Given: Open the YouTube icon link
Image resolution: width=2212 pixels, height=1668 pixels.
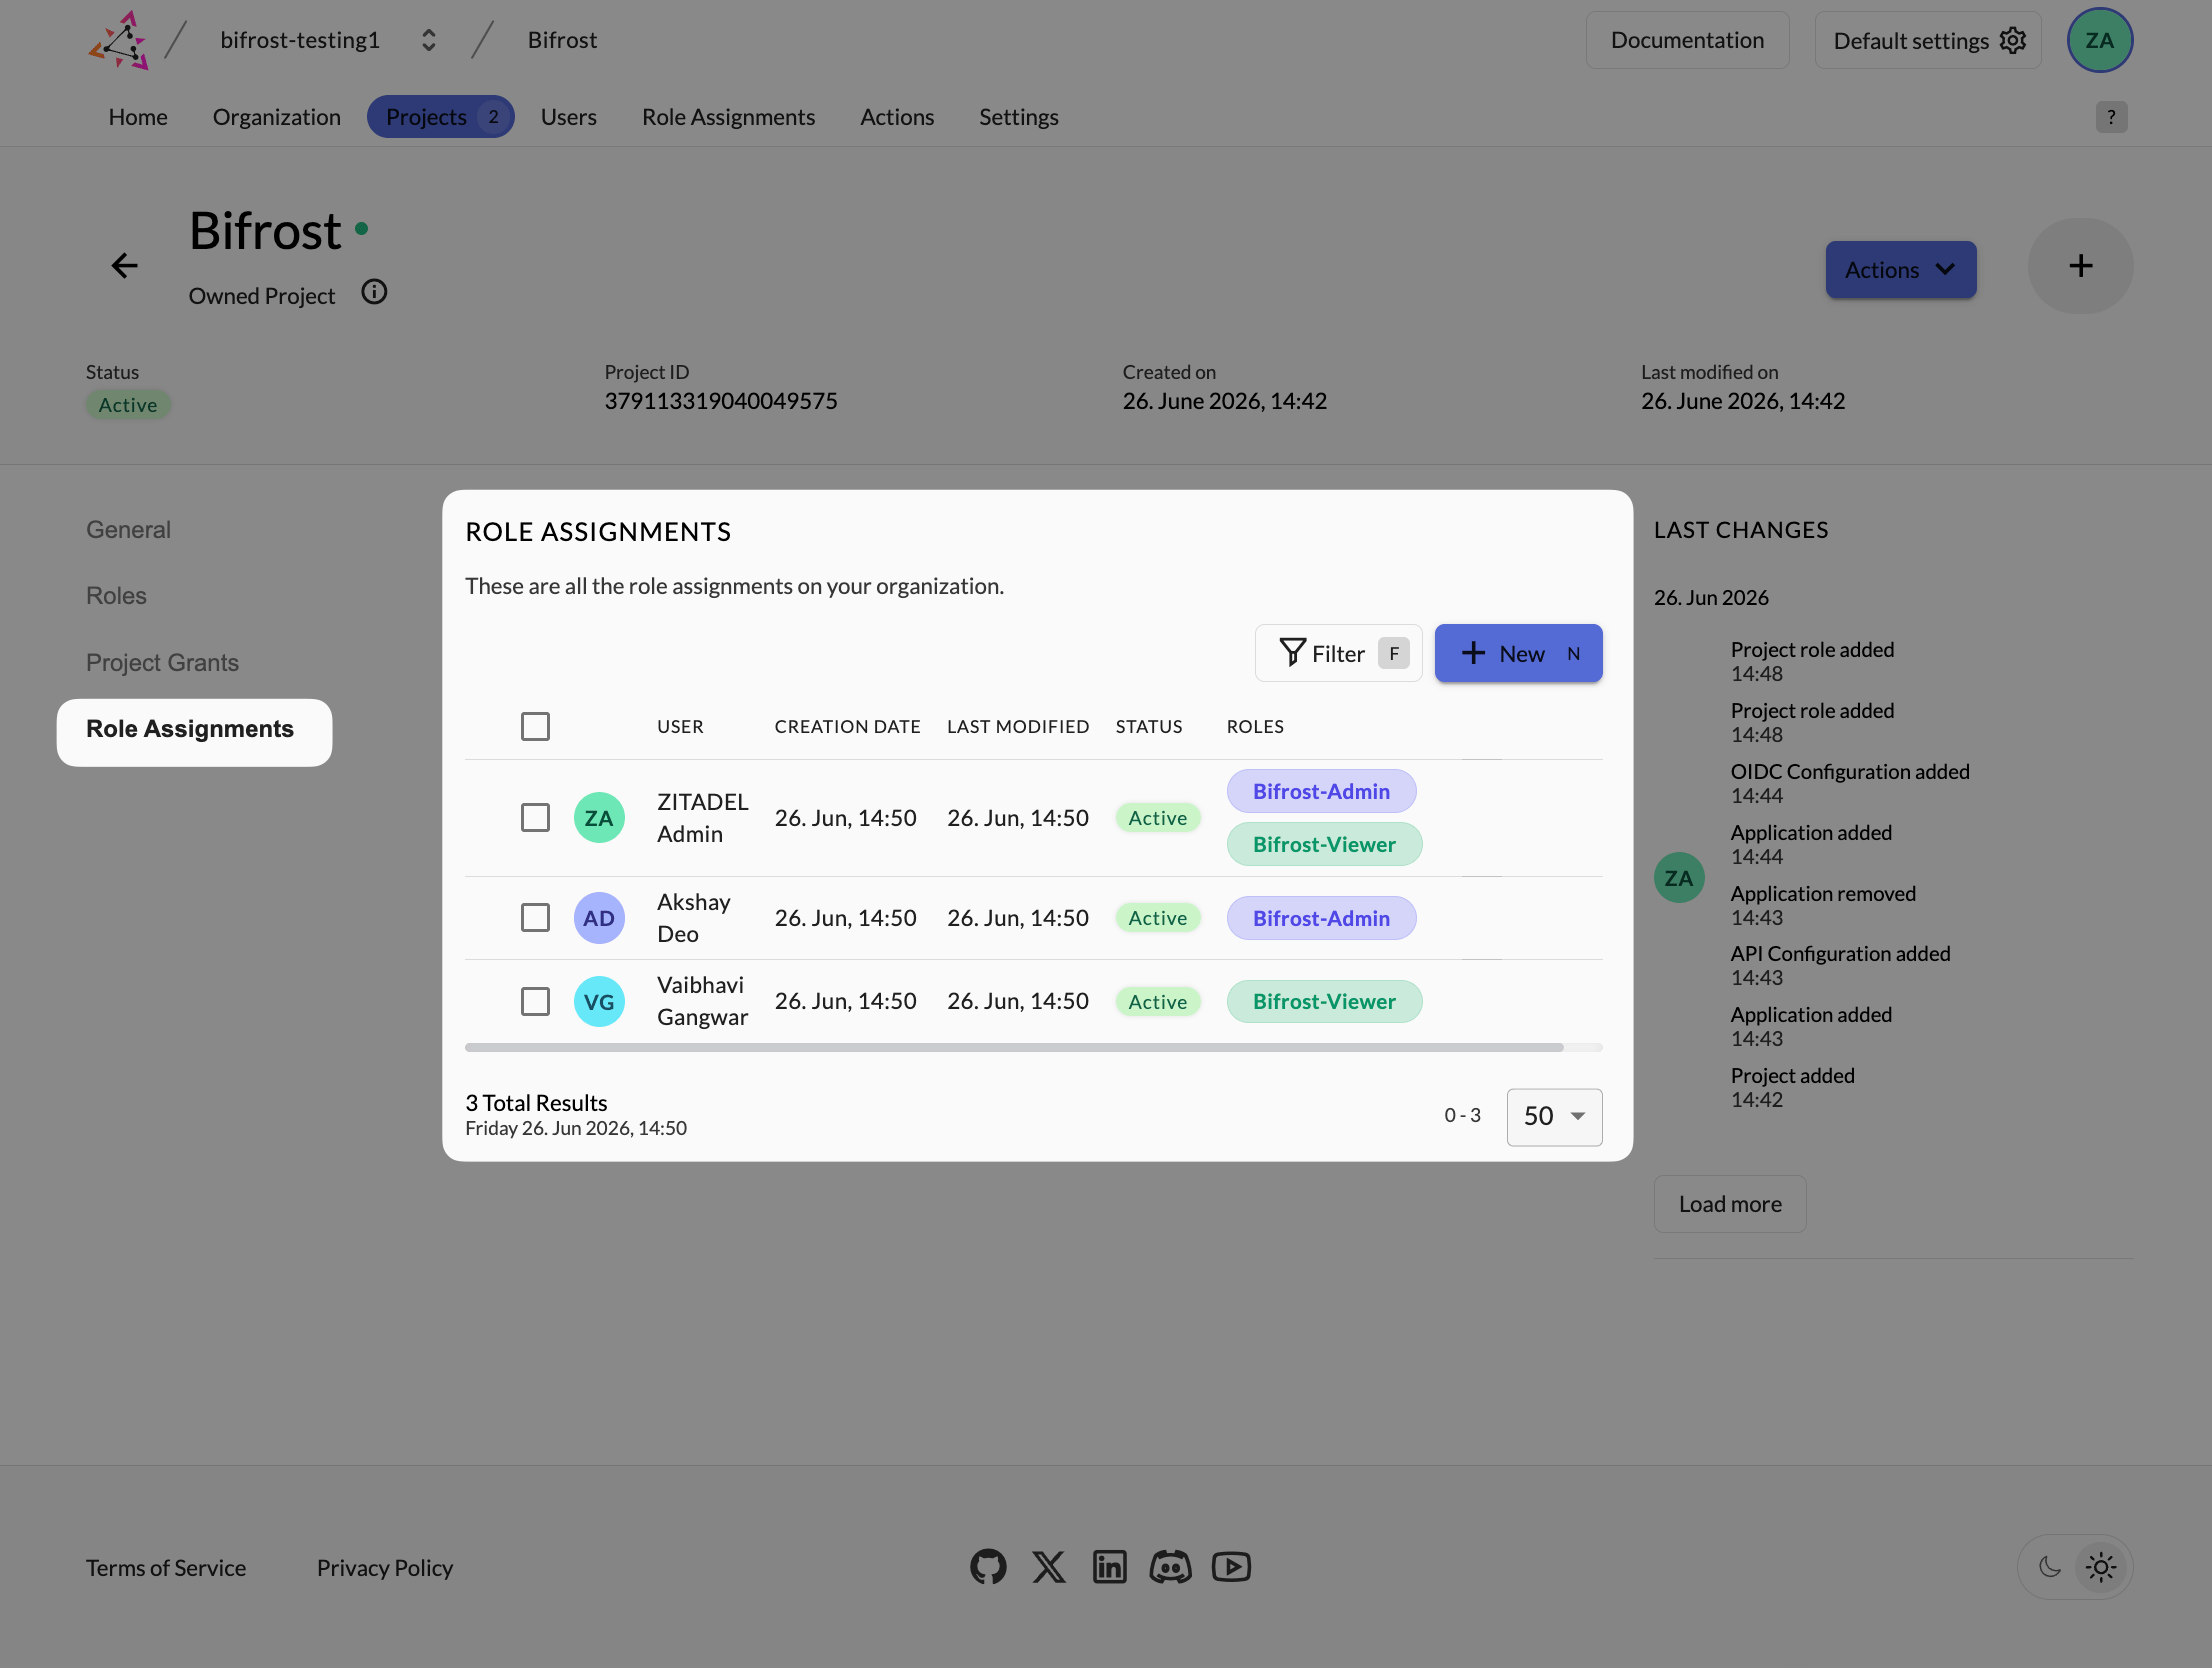Looking at the screenshot, I should 1231,1567.
